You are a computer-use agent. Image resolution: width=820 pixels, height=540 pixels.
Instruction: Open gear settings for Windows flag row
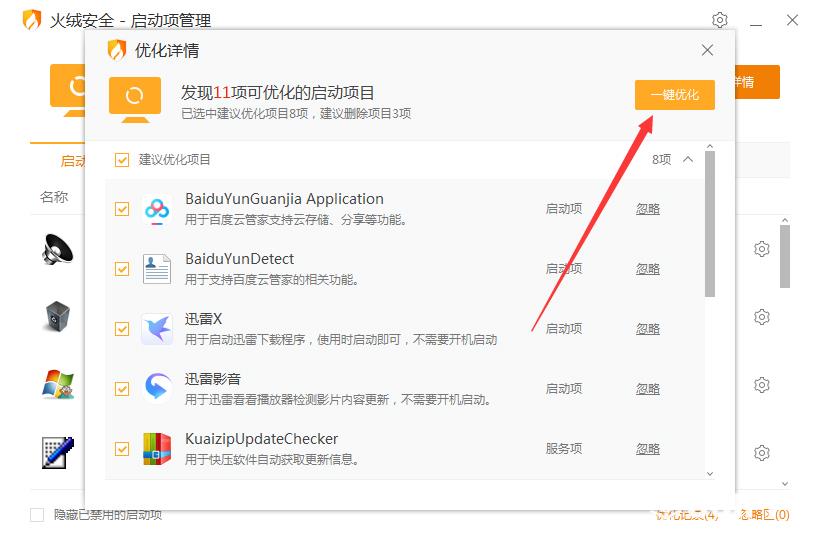(761, 385)
